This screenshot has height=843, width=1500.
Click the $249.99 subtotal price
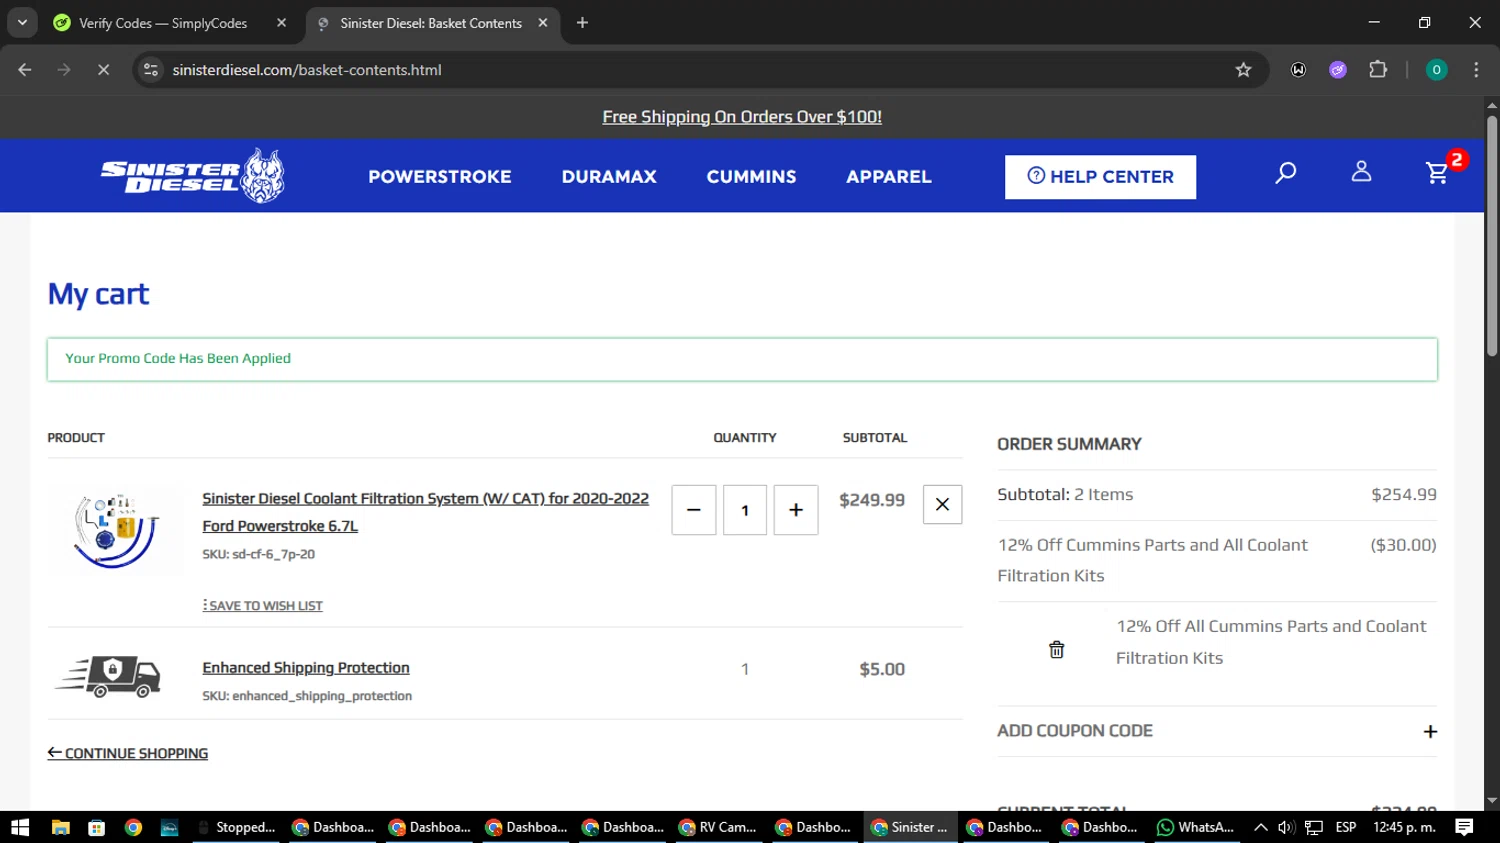872,500
